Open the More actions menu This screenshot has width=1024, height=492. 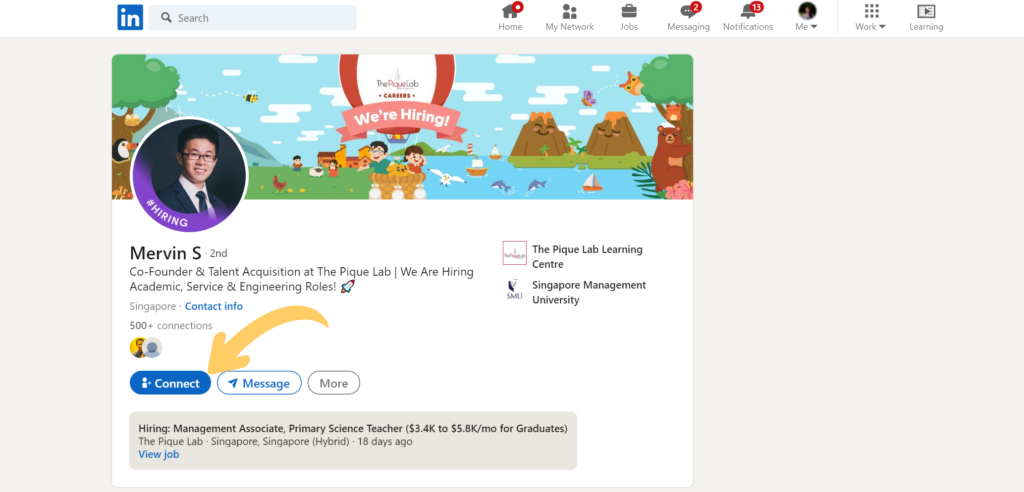333,383
